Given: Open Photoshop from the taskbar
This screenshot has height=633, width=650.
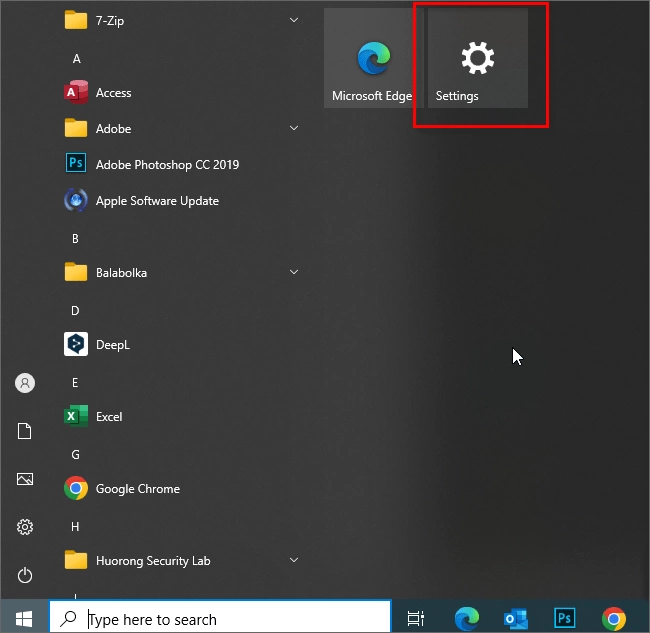Looking at the screenshot, I should tap(565, 618).
